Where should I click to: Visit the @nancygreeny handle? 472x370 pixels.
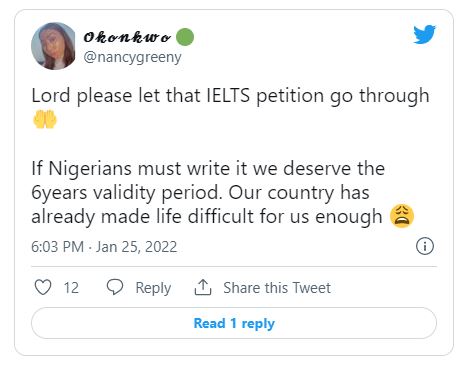tap(132, 57)
